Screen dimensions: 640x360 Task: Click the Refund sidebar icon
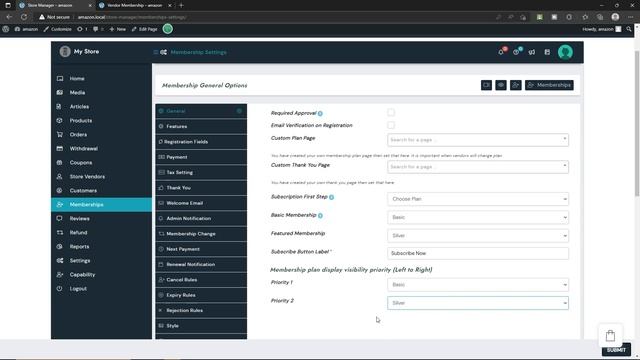(60, 233)
